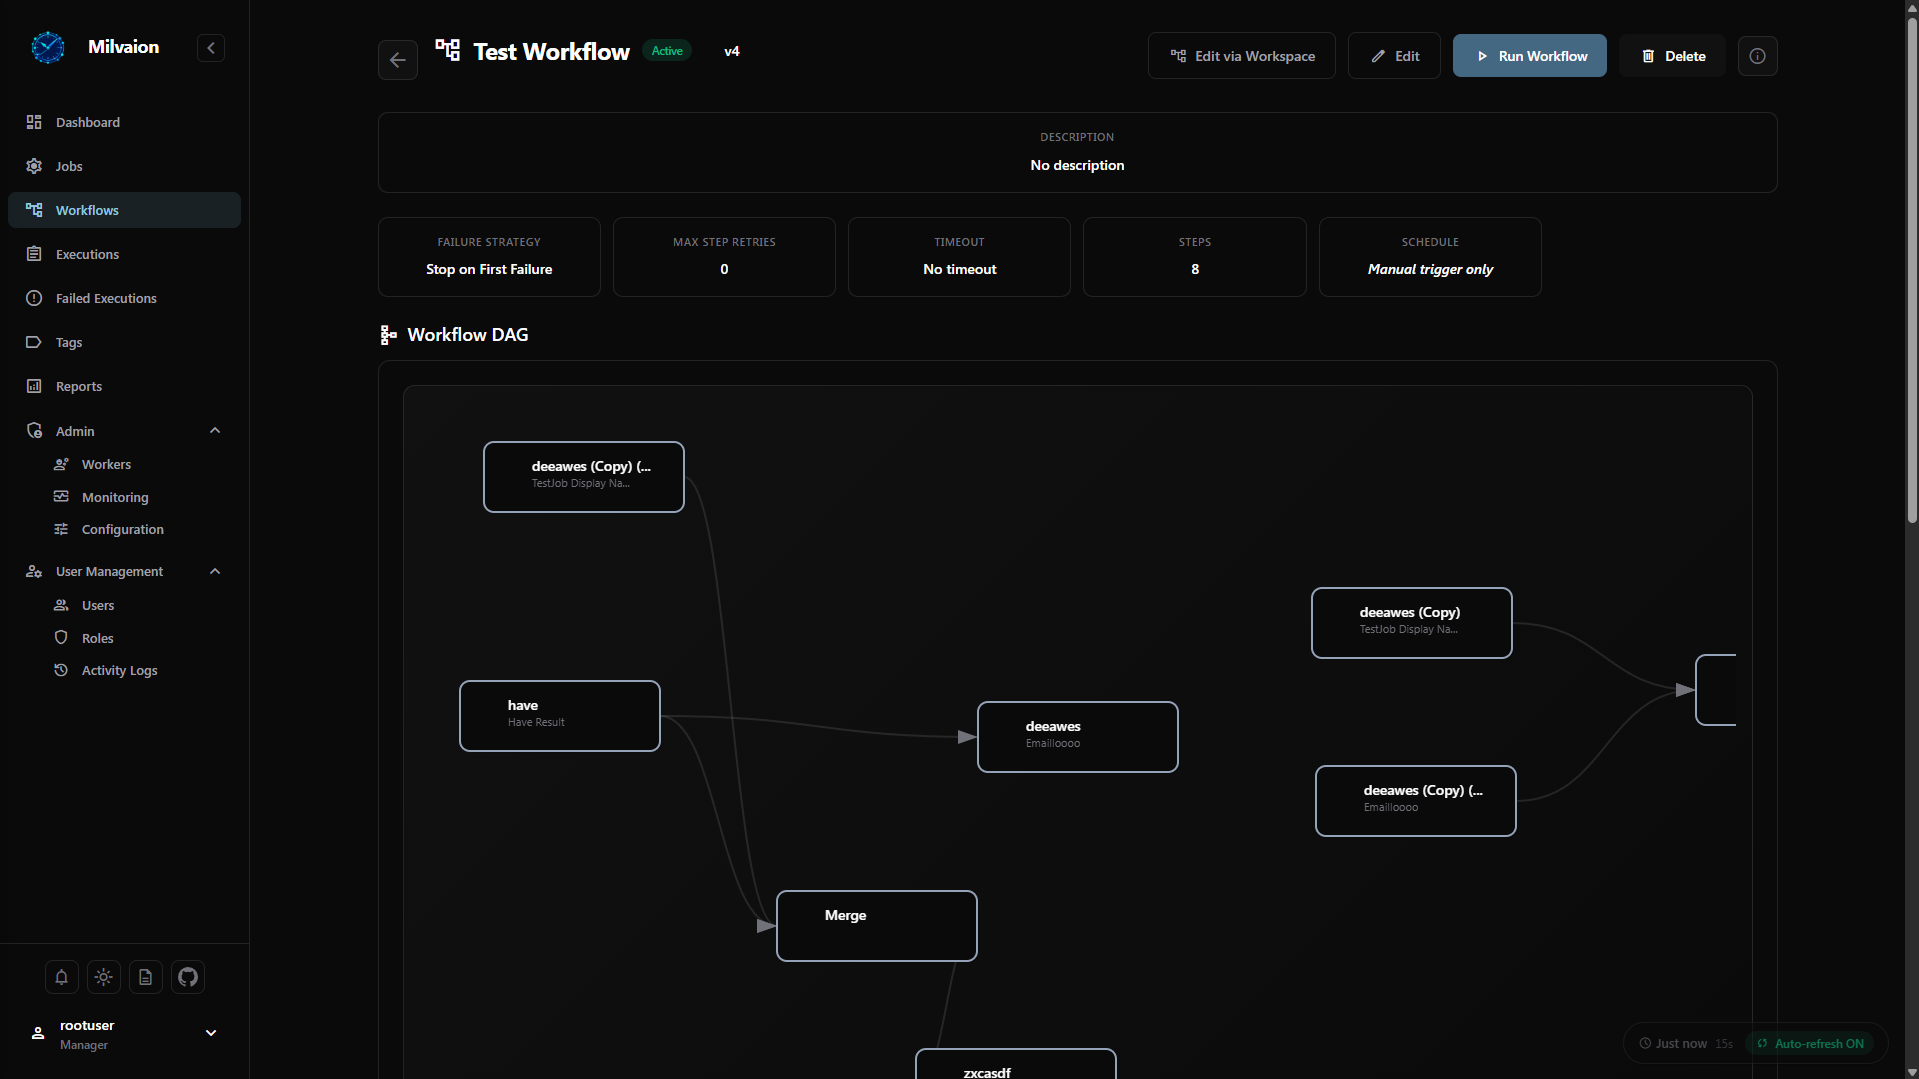Screen dimensions: 1919x1079
Task: Open the Reports section
Action: [x=124, y=386]
